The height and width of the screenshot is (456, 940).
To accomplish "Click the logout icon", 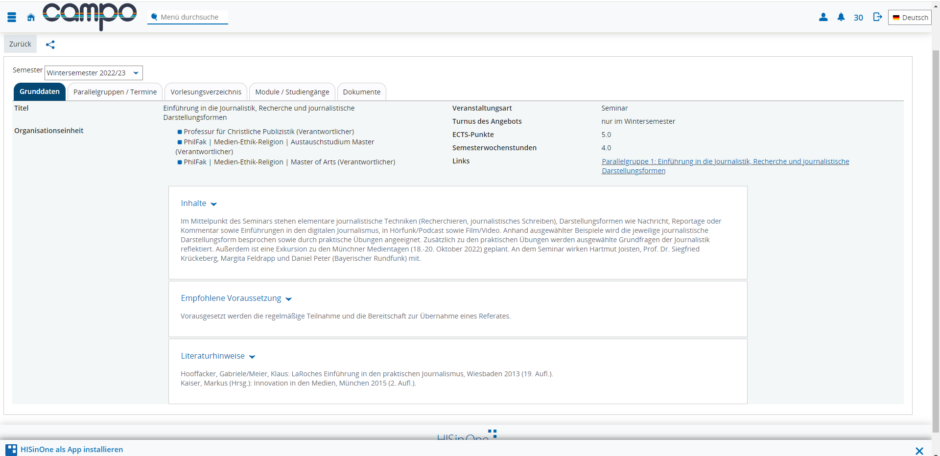I will point(877,17).
